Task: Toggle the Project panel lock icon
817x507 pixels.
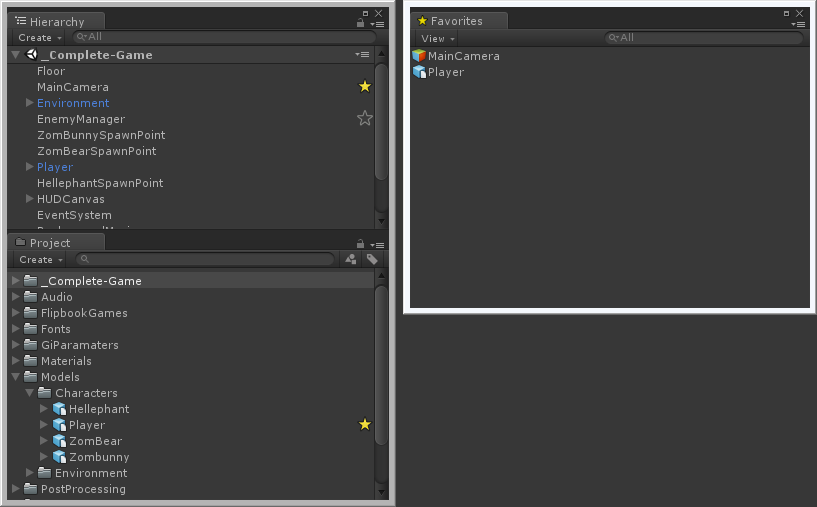Action: [x=360, y=243]
